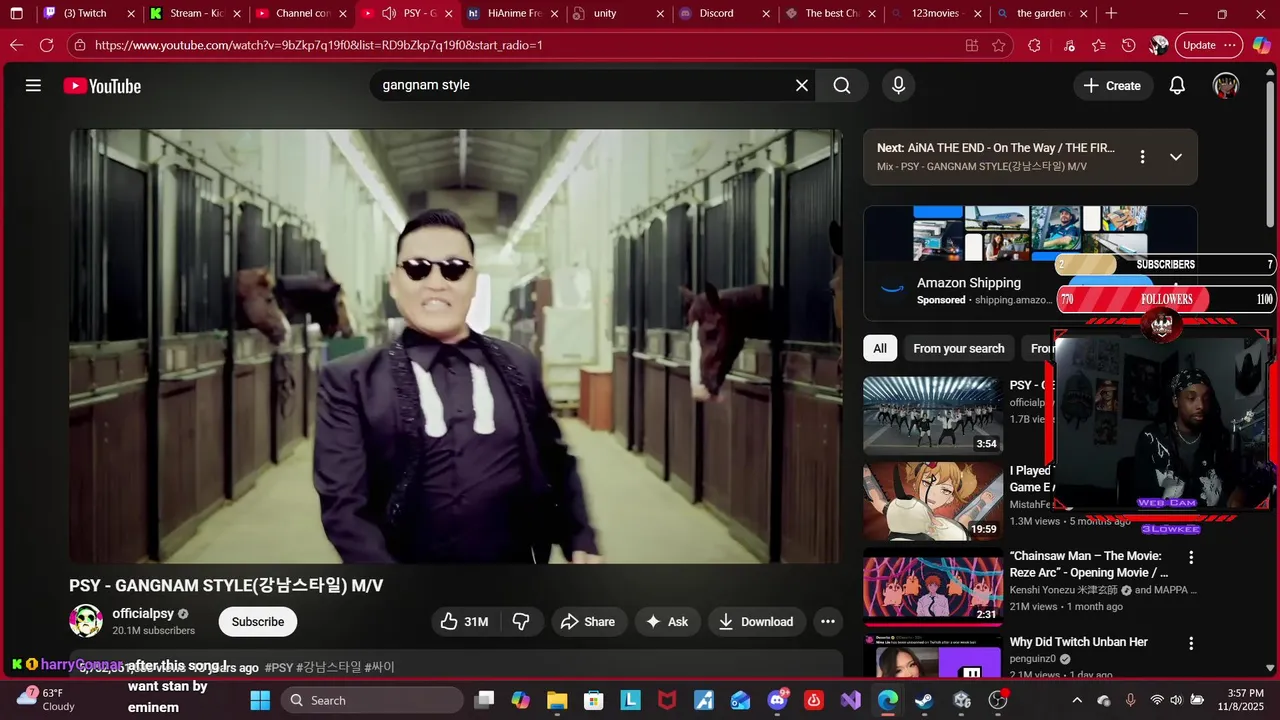1280x720 pixels.
Task: Open new browser tab with plus
Action: (x=1111, y=14)
